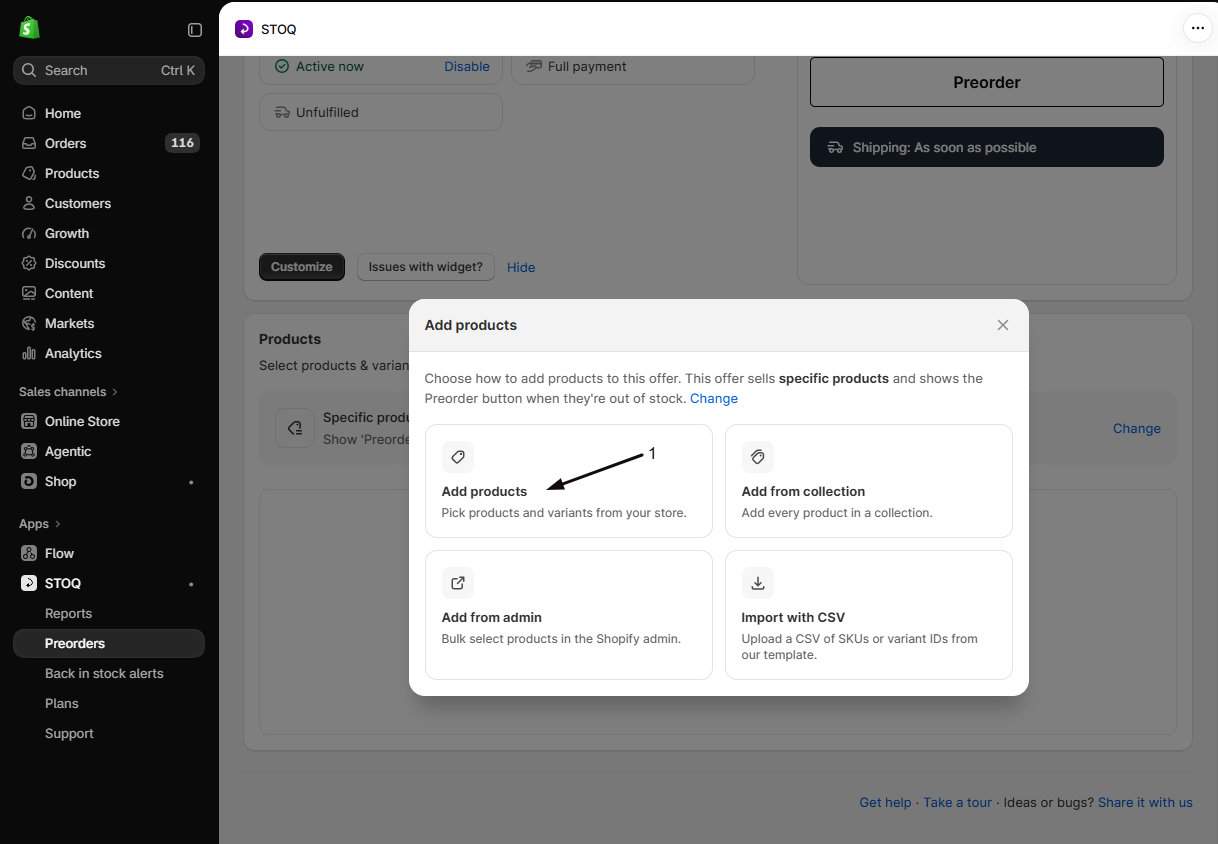Viewport: 1218px width, 844px height.
Task: Open the three-dot more actions menu
Action: [x=1198, y=28]
